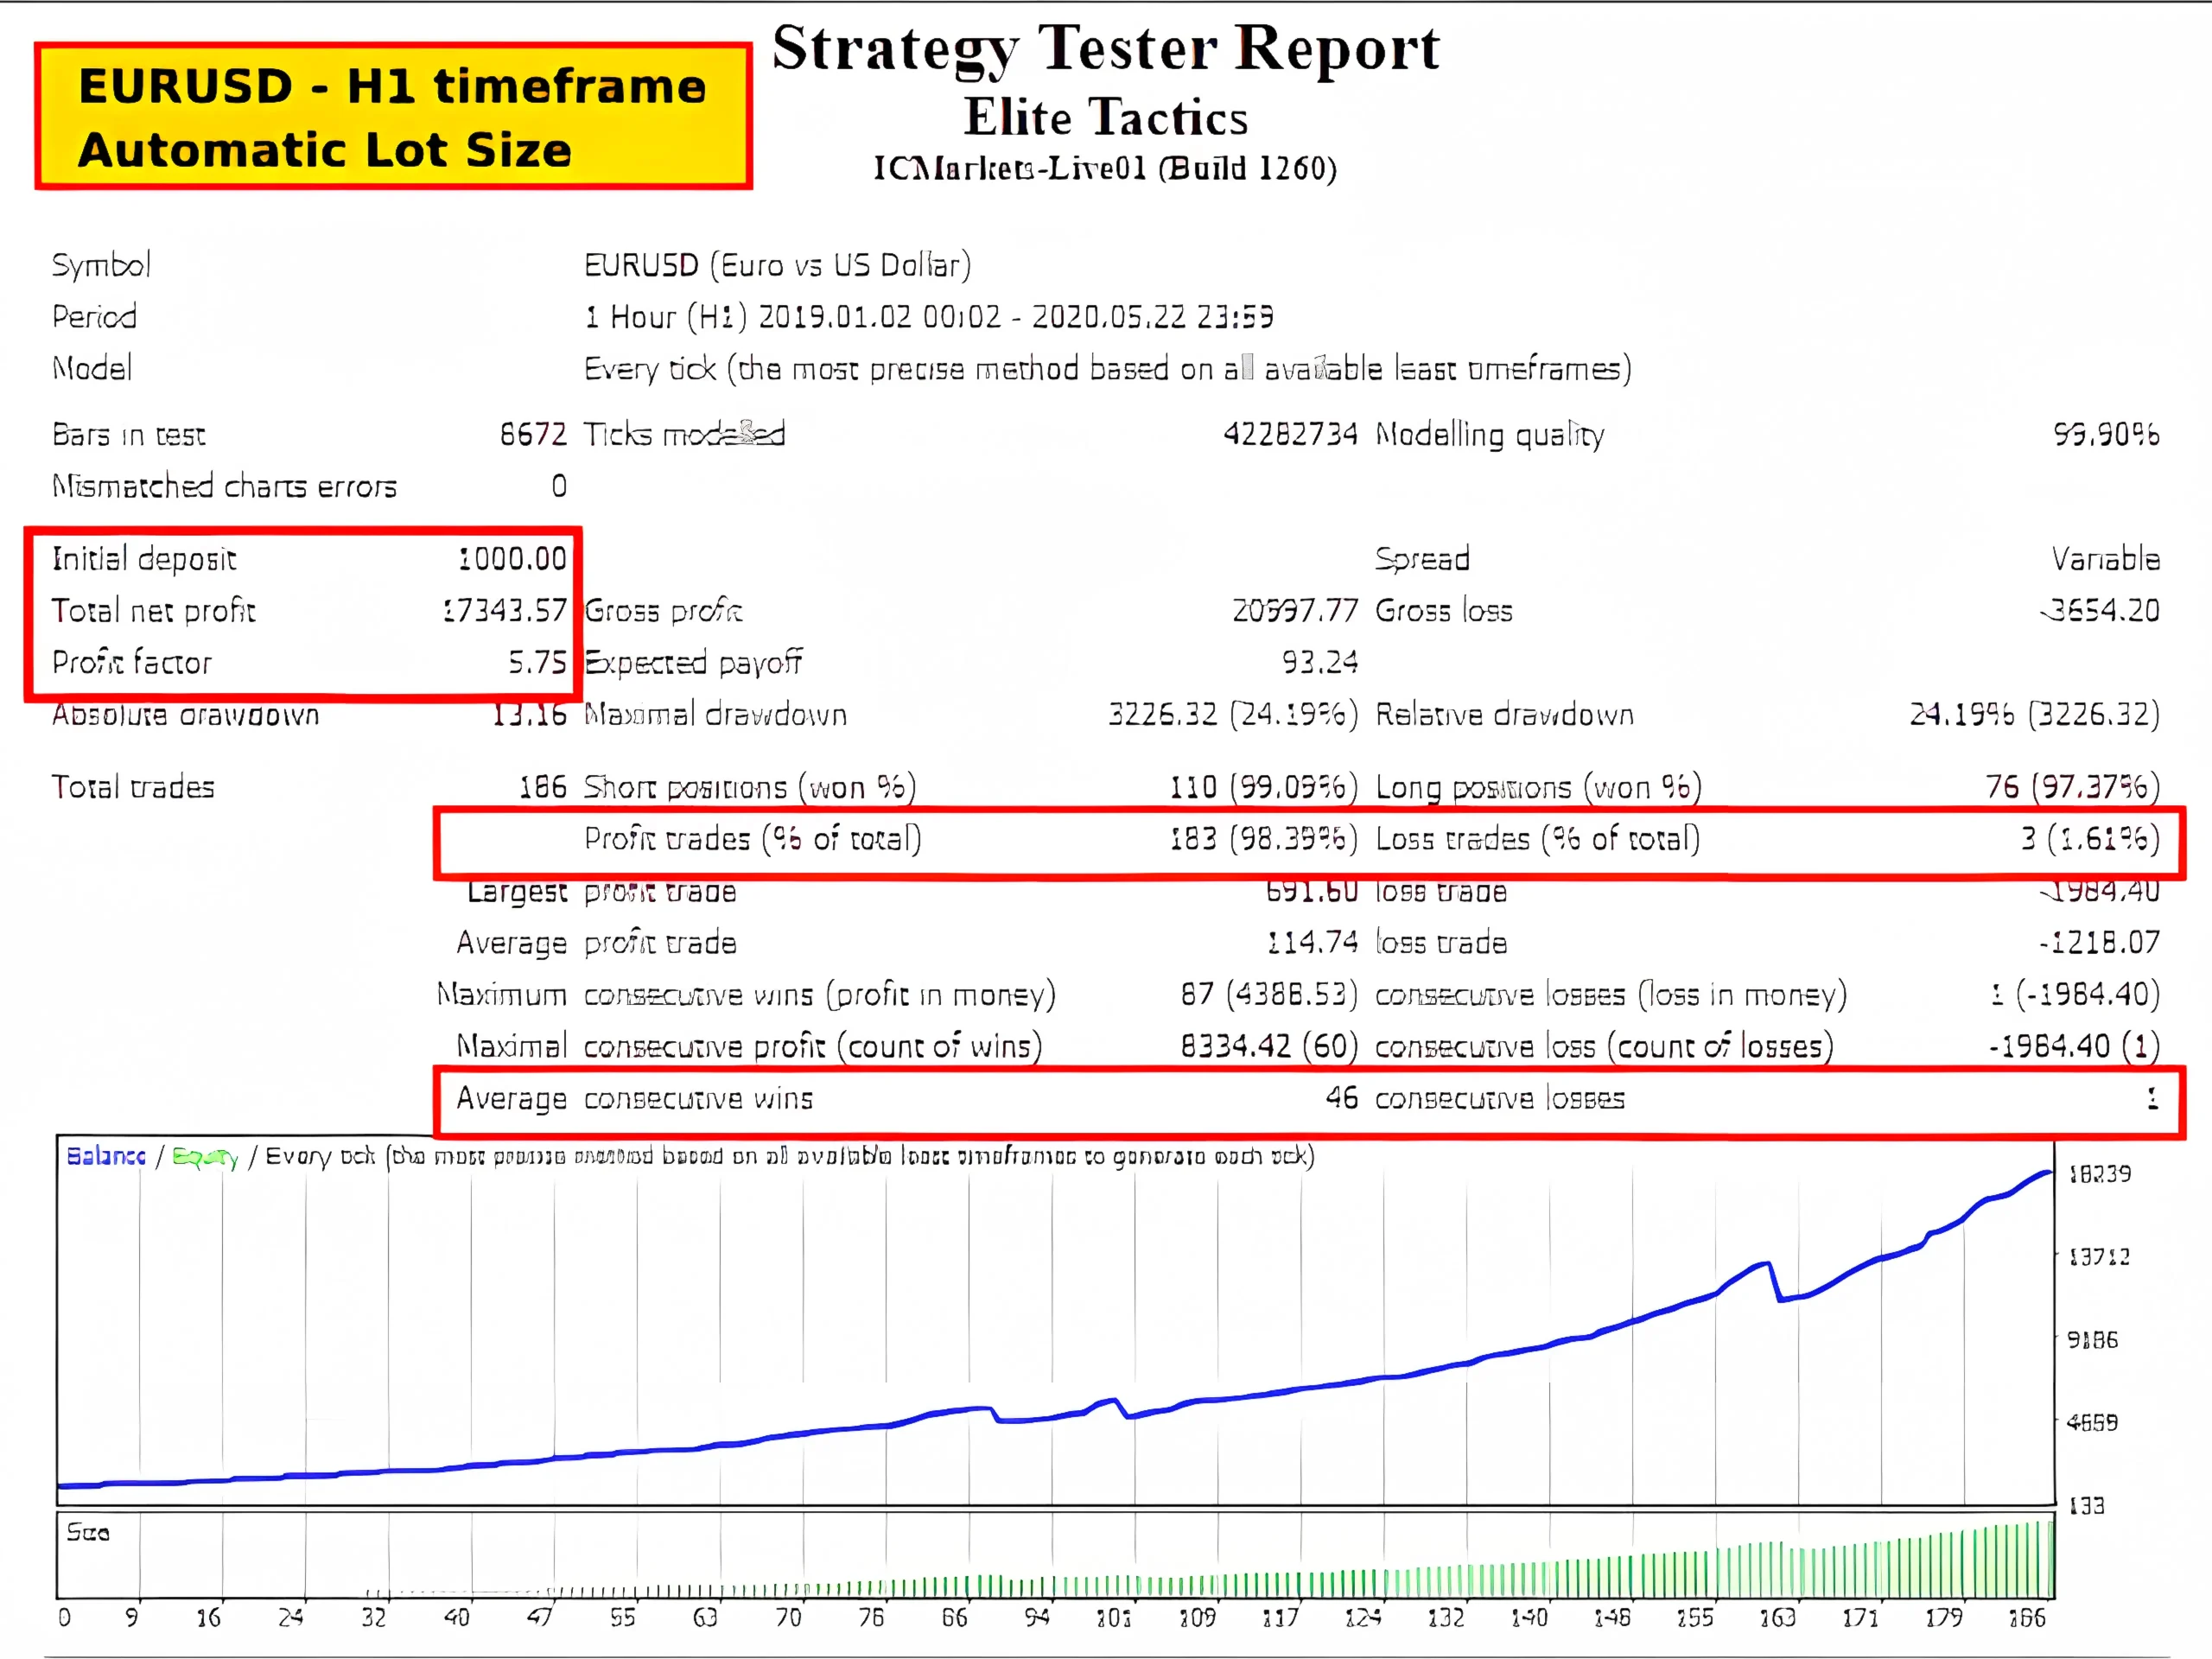
Task: Click the Modelling quality percentage value
Action: [2105, 434]
